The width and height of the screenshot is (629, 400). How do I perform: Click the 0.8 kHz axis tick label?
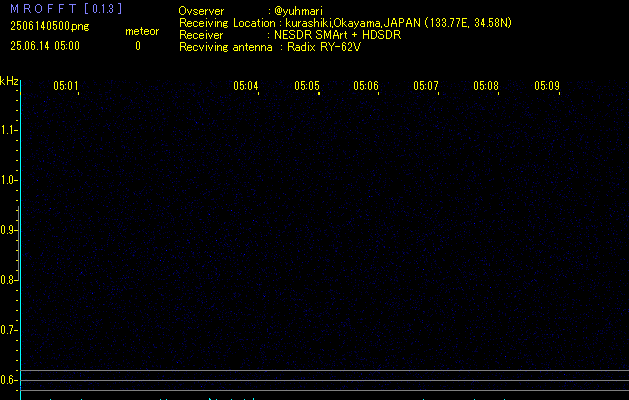(7, 280)
